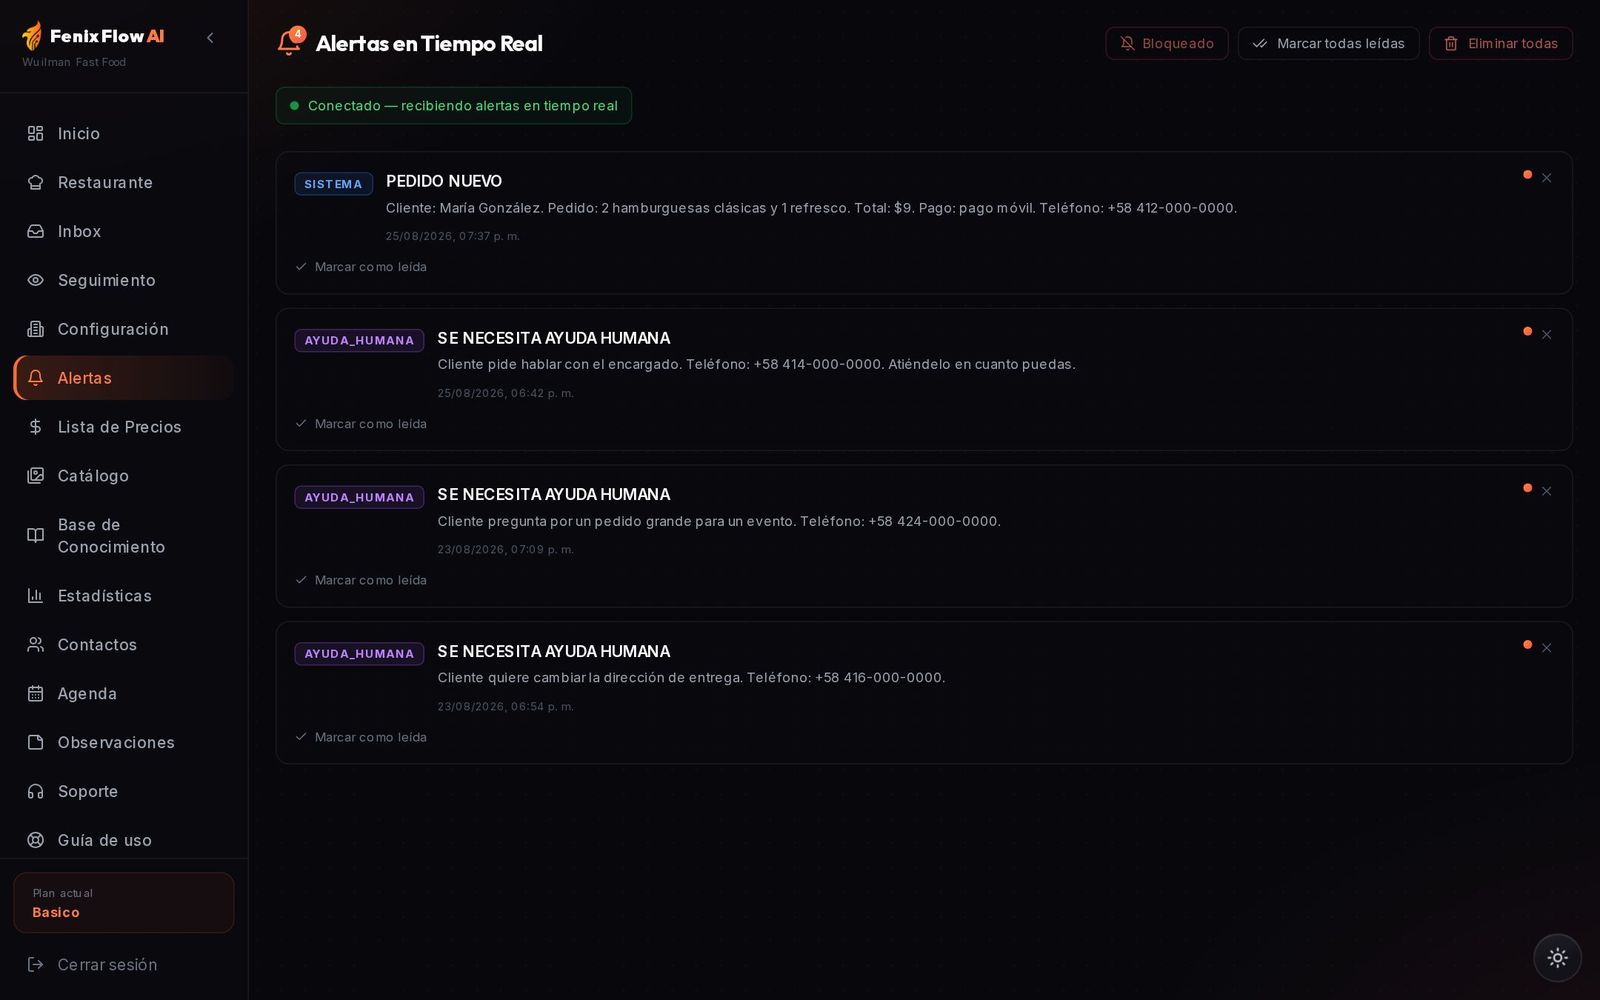This screenshot has width=1600, height=1000.
Task: Toggle light theme with the sun icon
Action: [1557, 958]
